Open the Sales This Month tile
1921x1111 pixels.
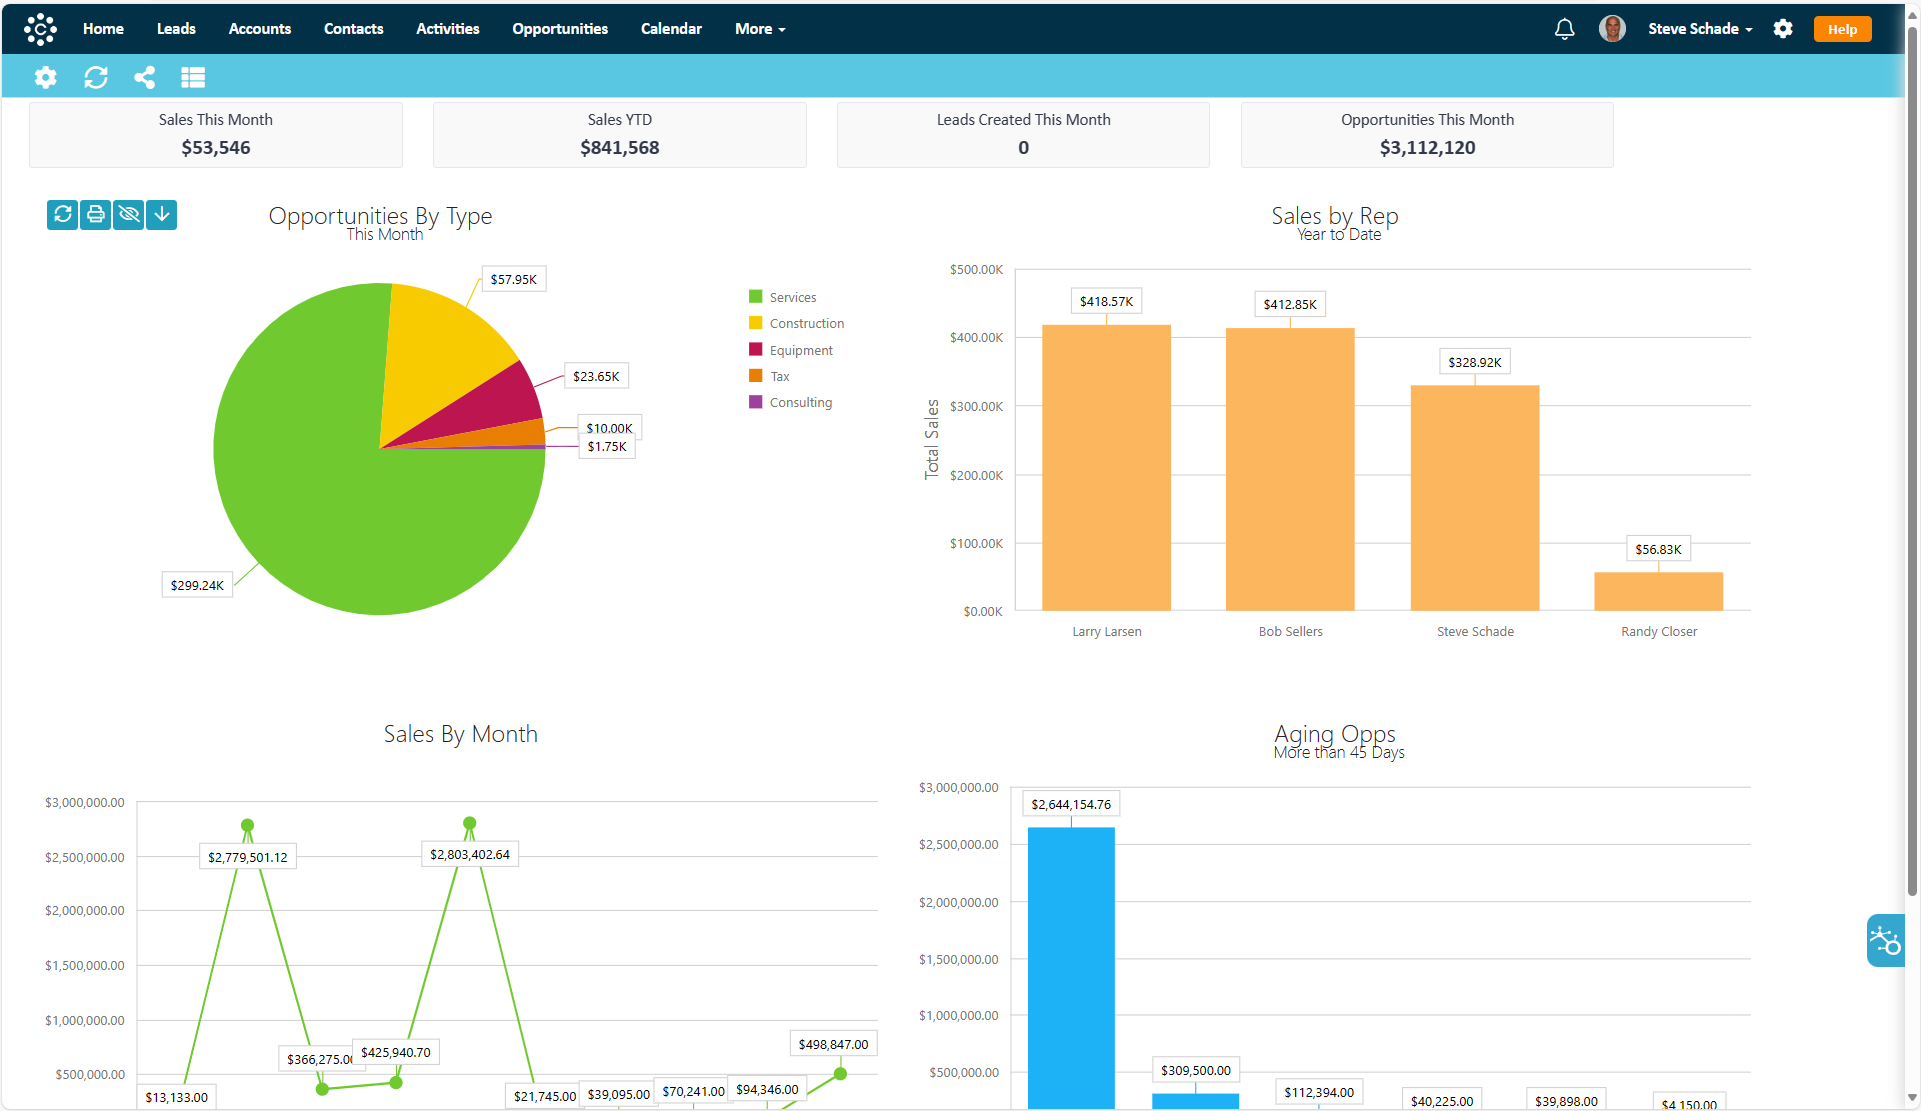coord(216,134)
